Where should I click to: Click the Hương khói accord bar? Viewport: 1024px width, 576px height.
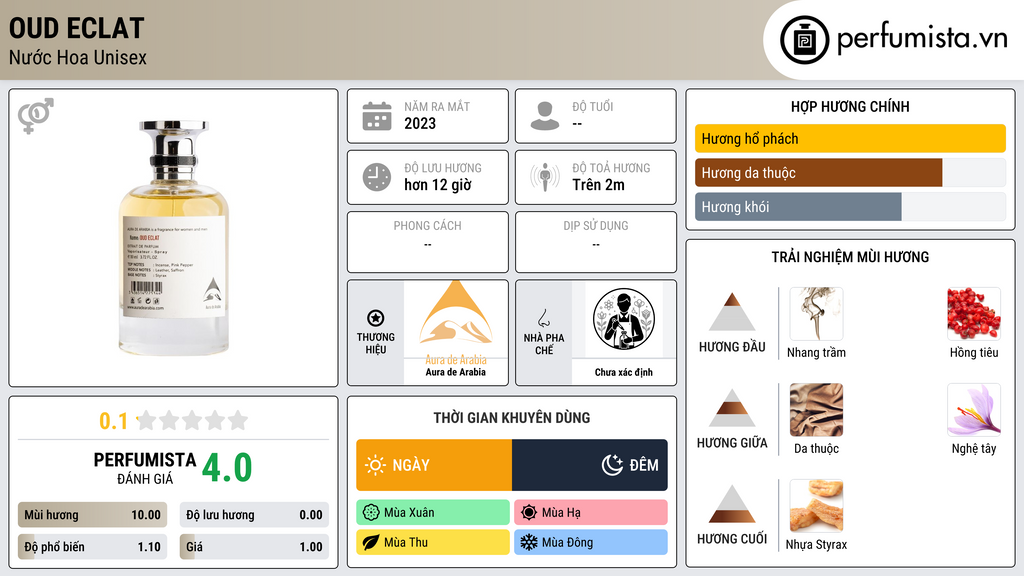click(x=850, y=207)
